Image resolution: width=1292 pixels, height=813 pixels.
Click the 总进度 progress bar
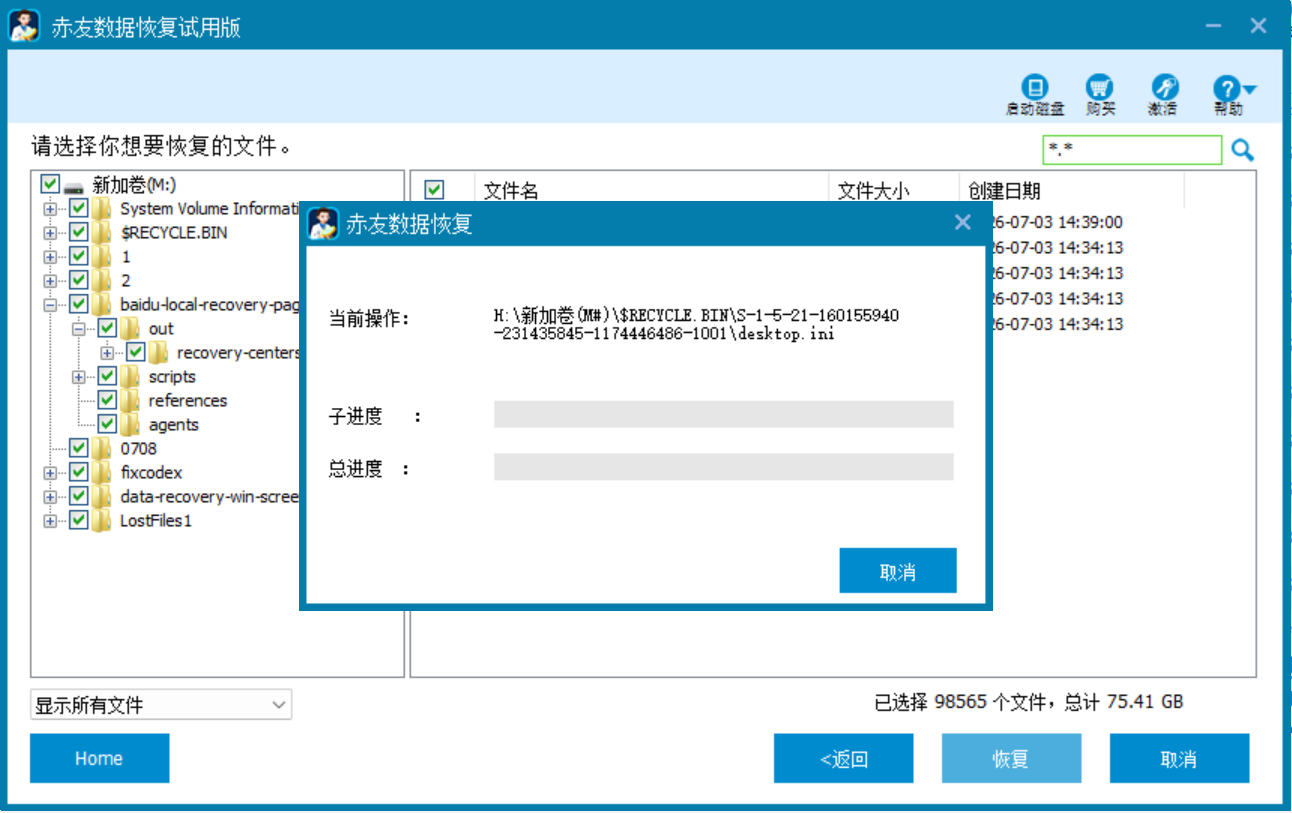(x=723, y=467)
